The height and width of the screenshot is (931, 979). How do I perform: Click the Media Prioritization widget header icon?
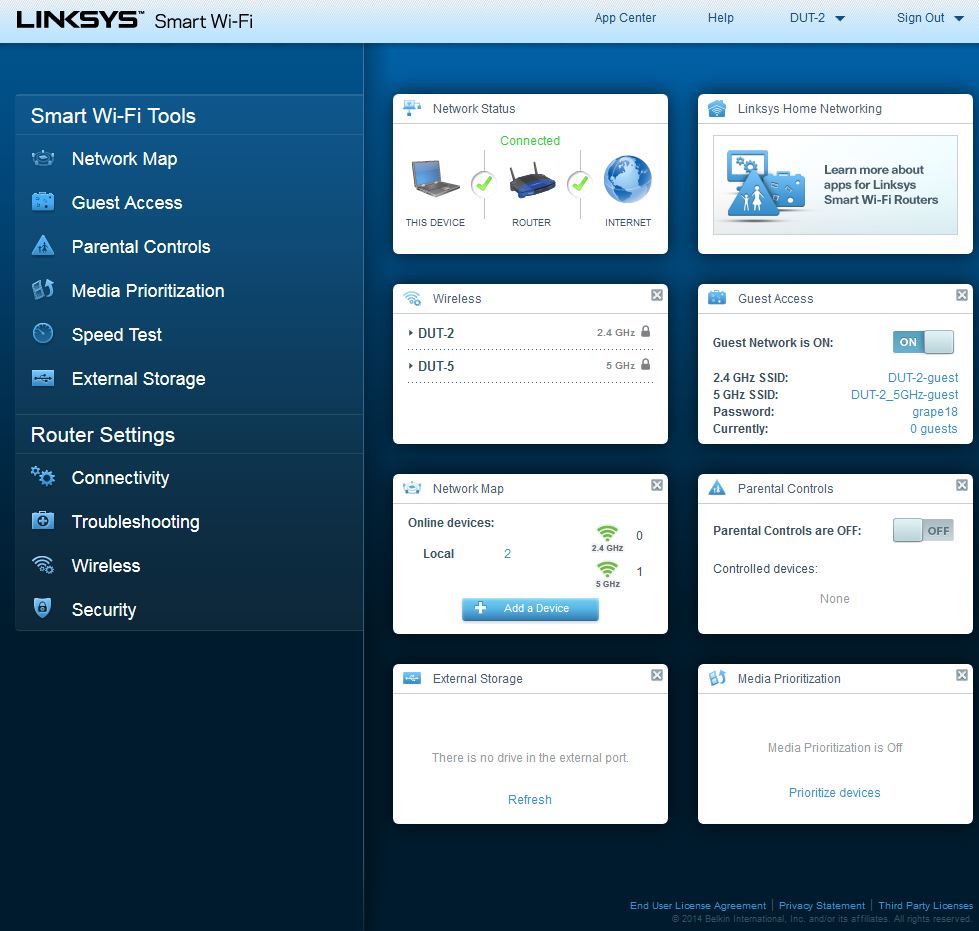point(717,678)
